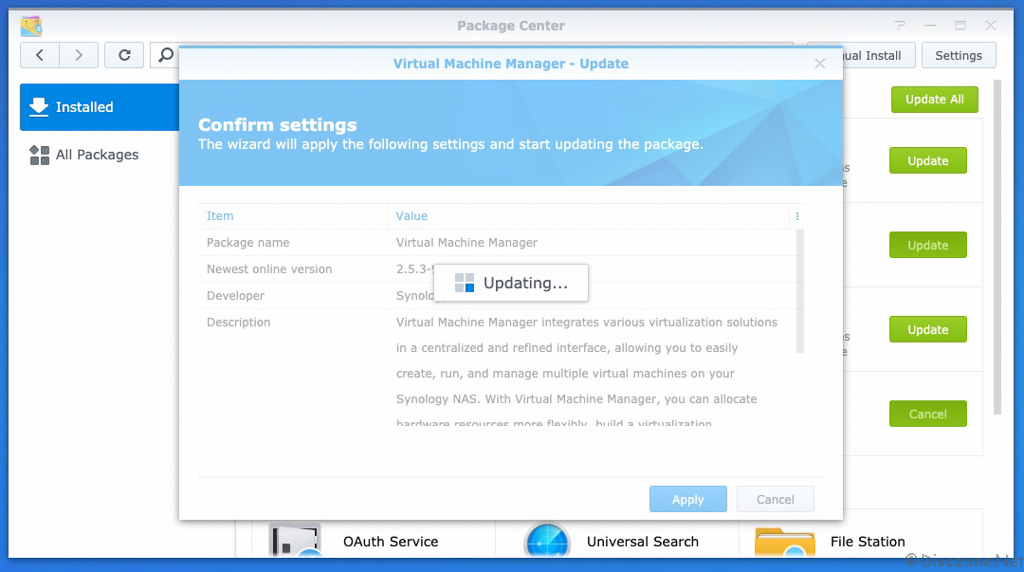The width and height of the screenshot is (1024, 572).
Task: Click the Universal Search package name
Action: 643,541
